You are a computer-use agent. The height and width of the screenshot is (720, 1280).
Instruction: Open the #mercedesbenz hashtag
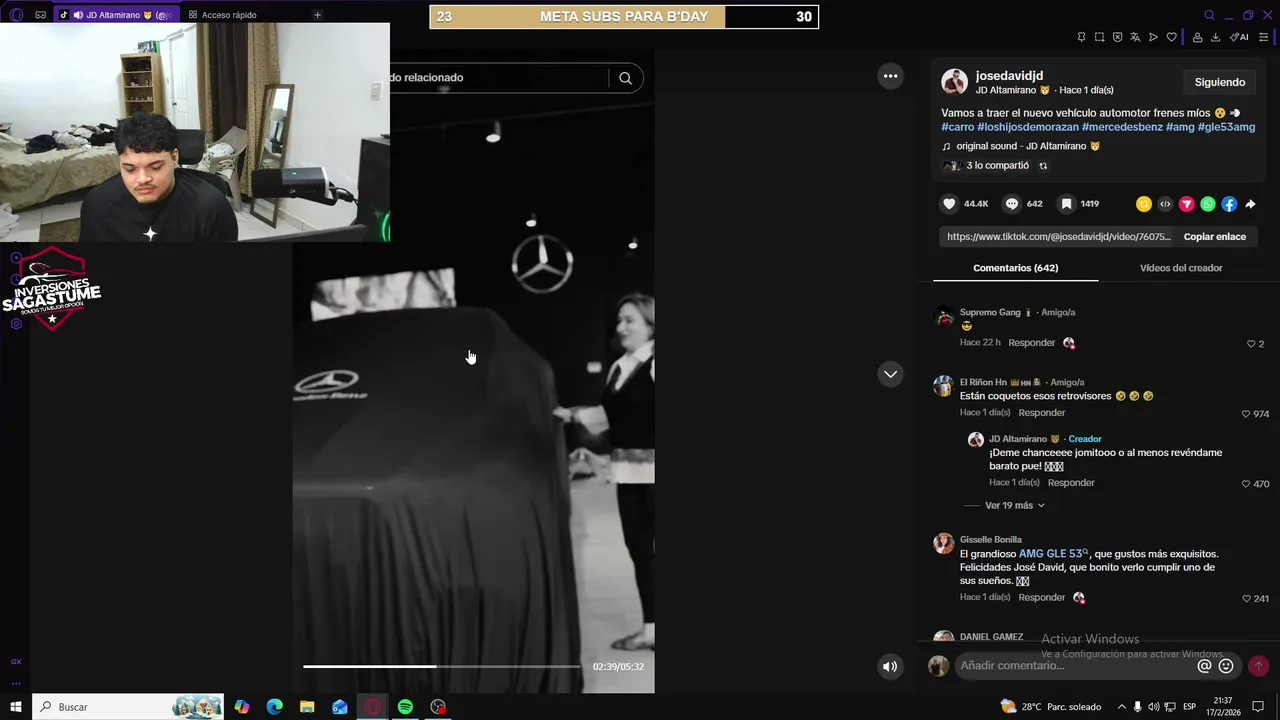1122,127
